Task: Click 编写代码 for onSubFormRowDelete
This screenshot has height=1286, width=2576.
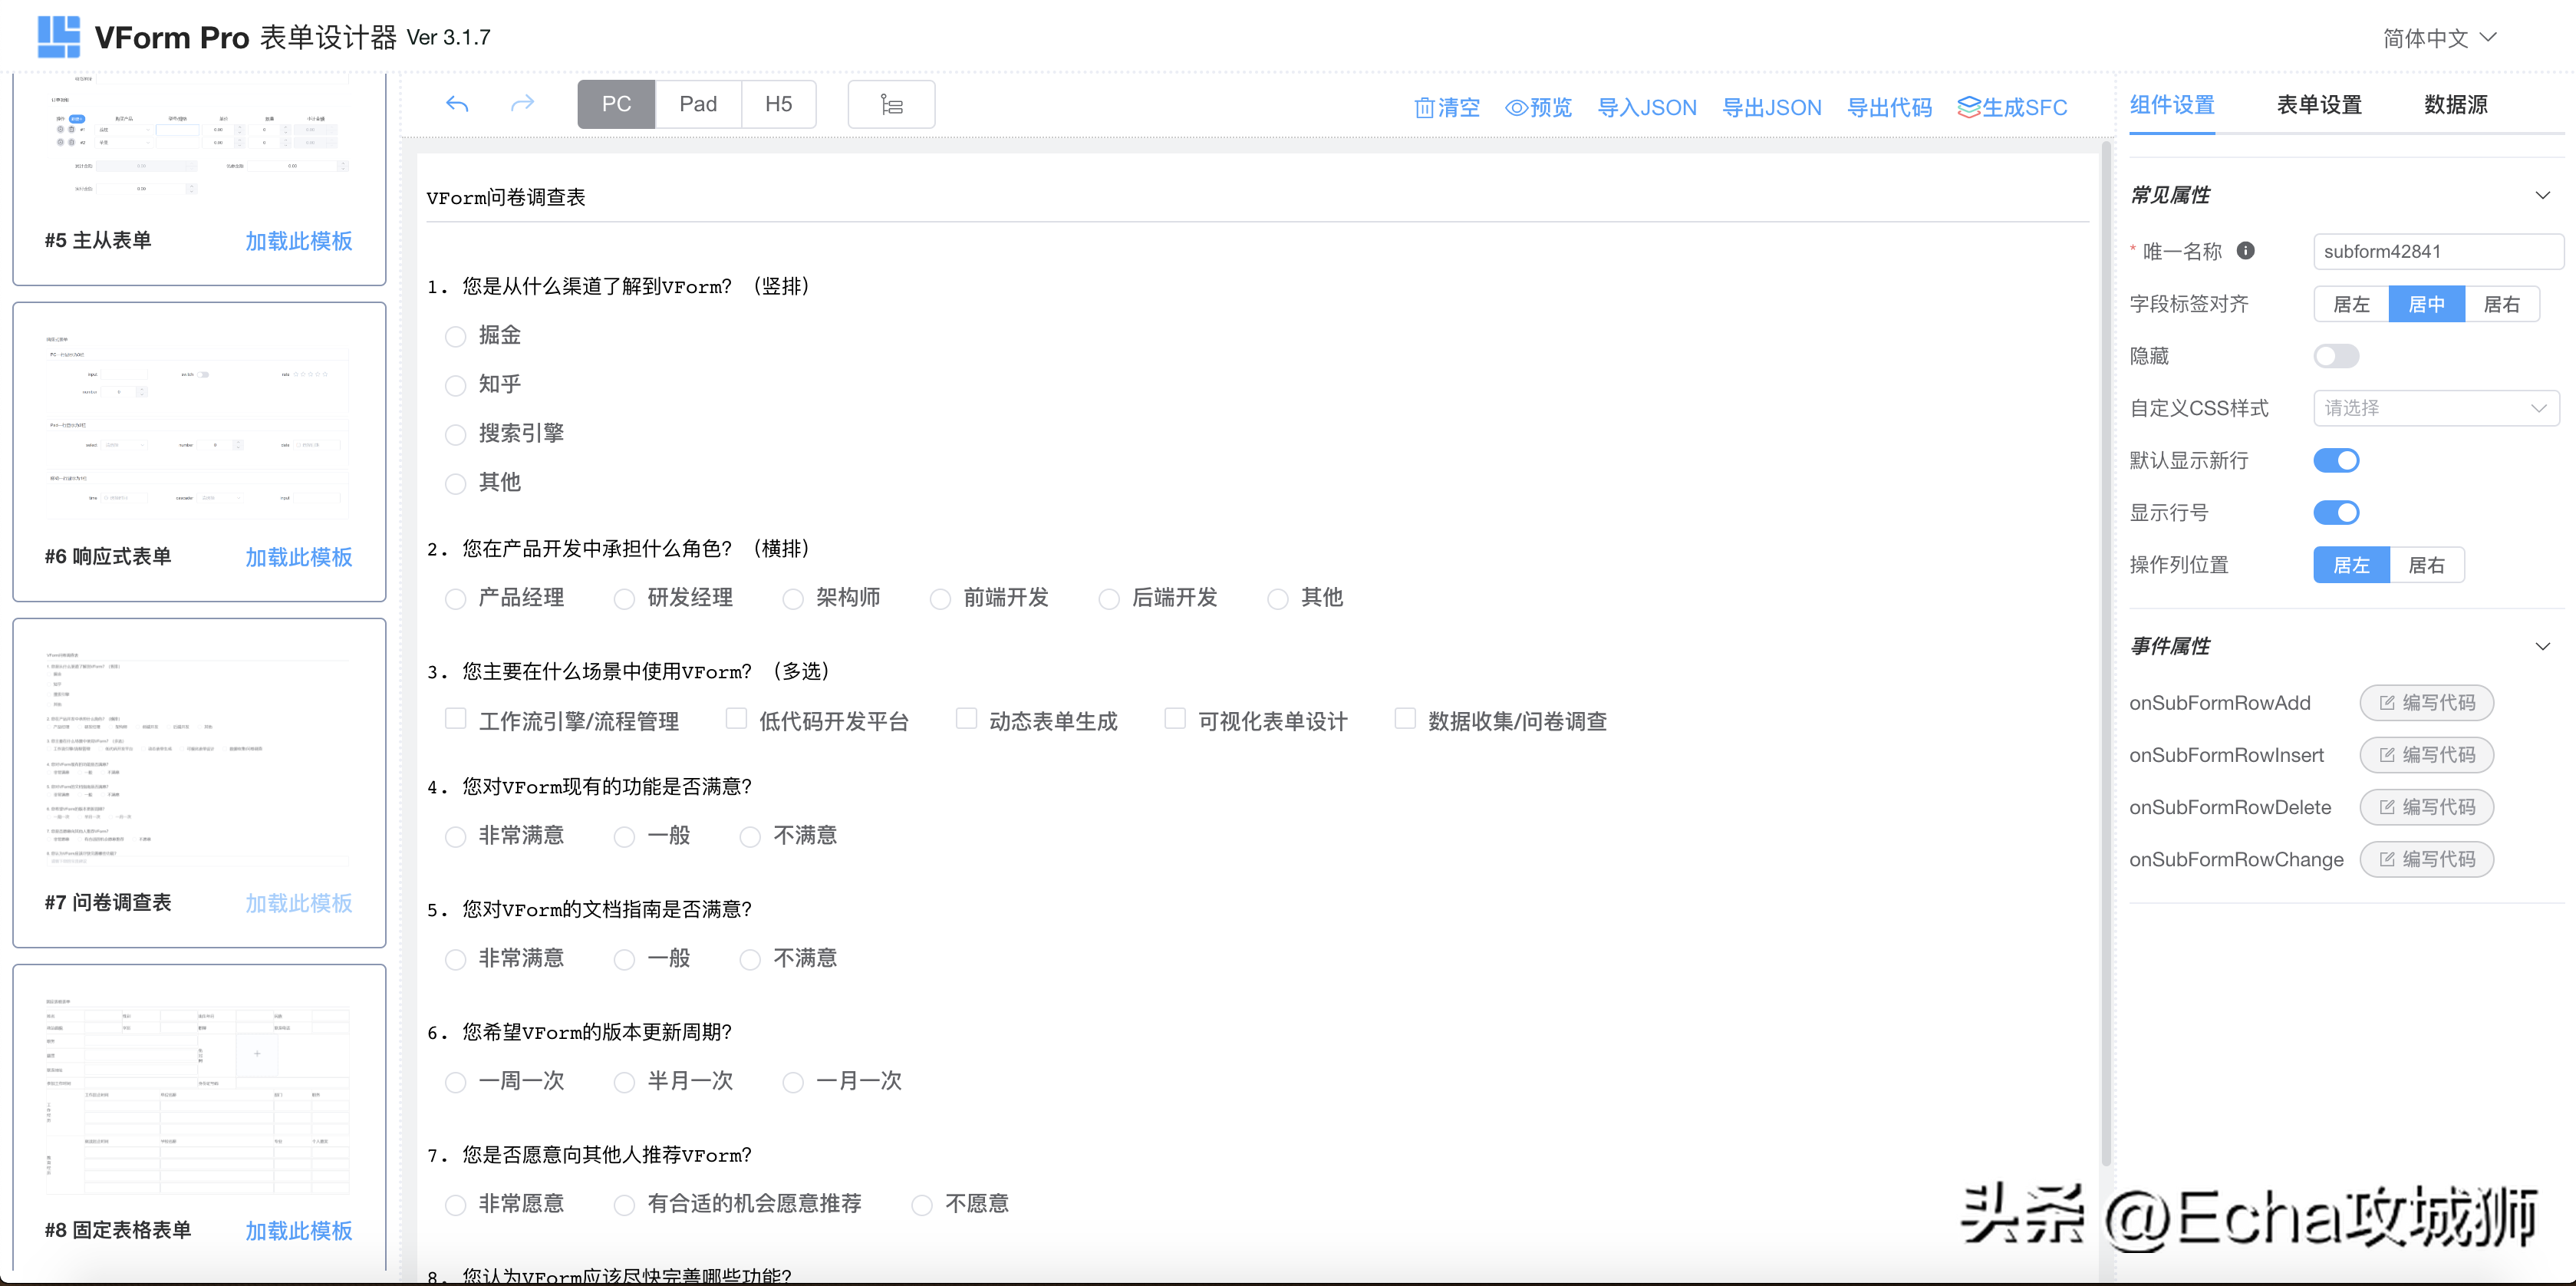Action: 2427,807
